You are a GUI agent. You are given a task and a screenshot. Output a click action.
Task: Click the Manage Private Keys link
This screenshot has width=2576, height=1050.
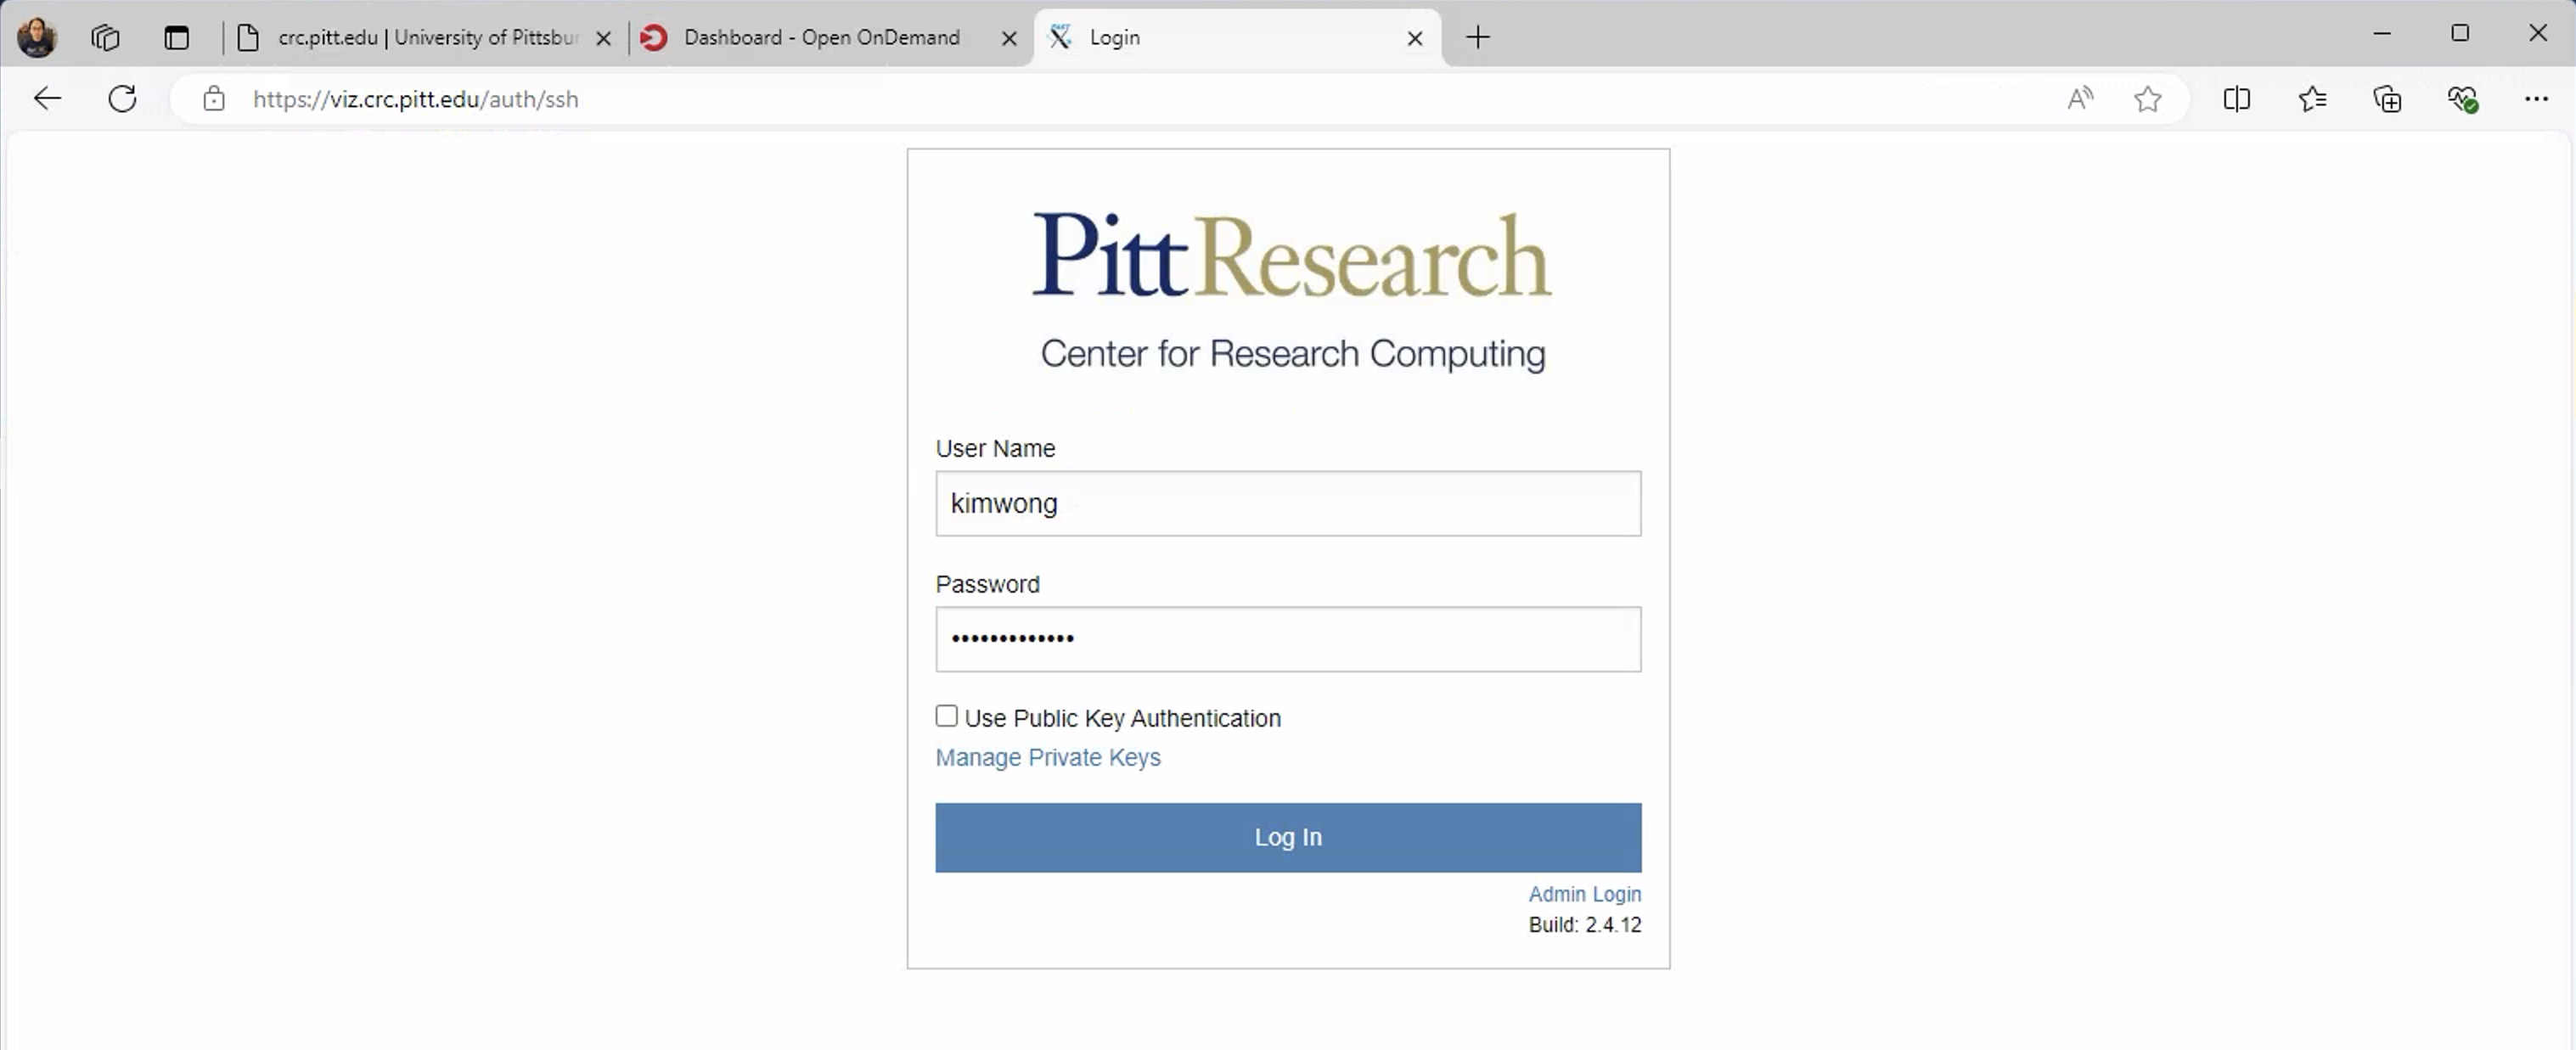pyautogui.click(x=1047, y=757)
